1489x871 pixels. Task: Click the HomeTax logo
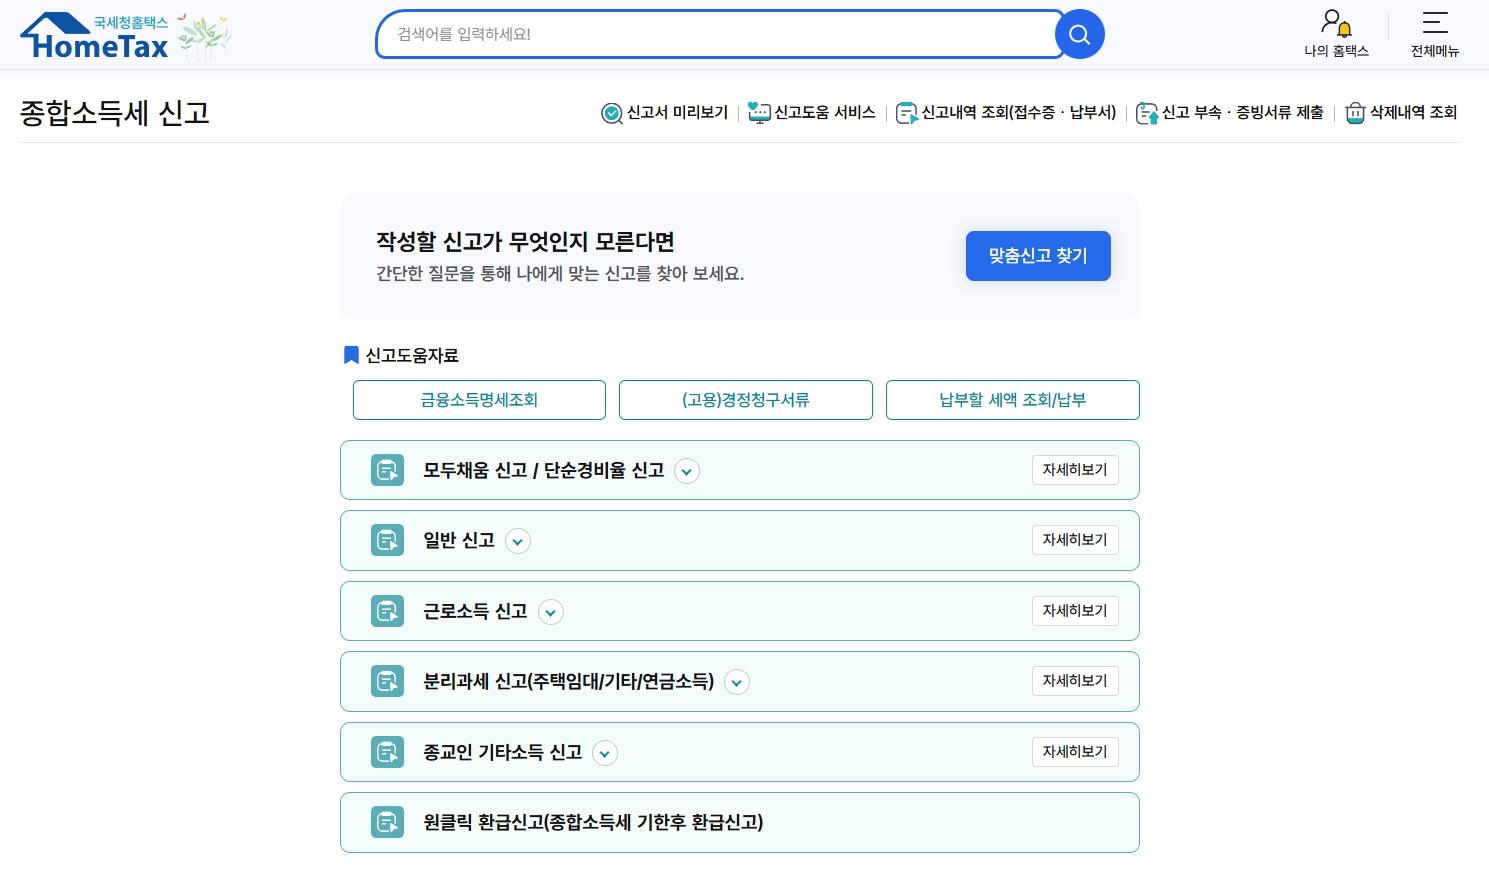[x=94, y=35]
